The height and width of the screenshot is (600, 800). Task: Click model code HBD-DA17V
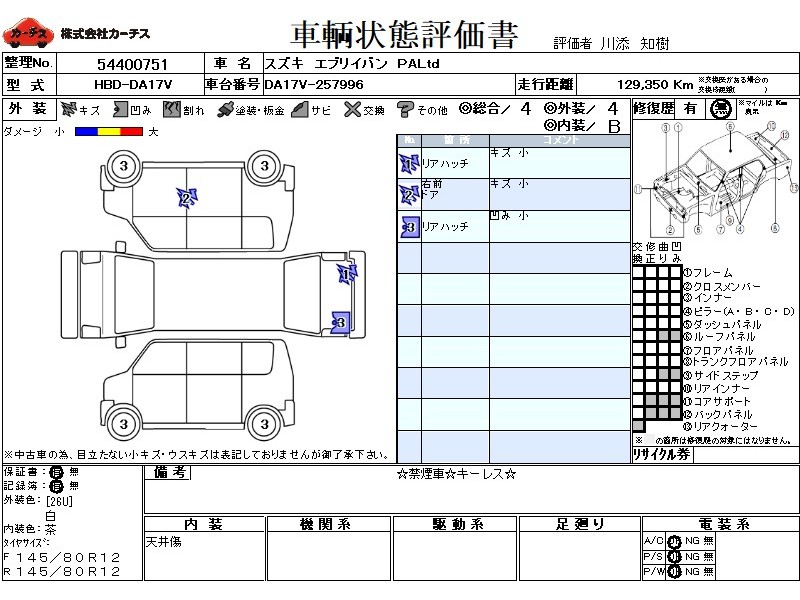[133, 85]
